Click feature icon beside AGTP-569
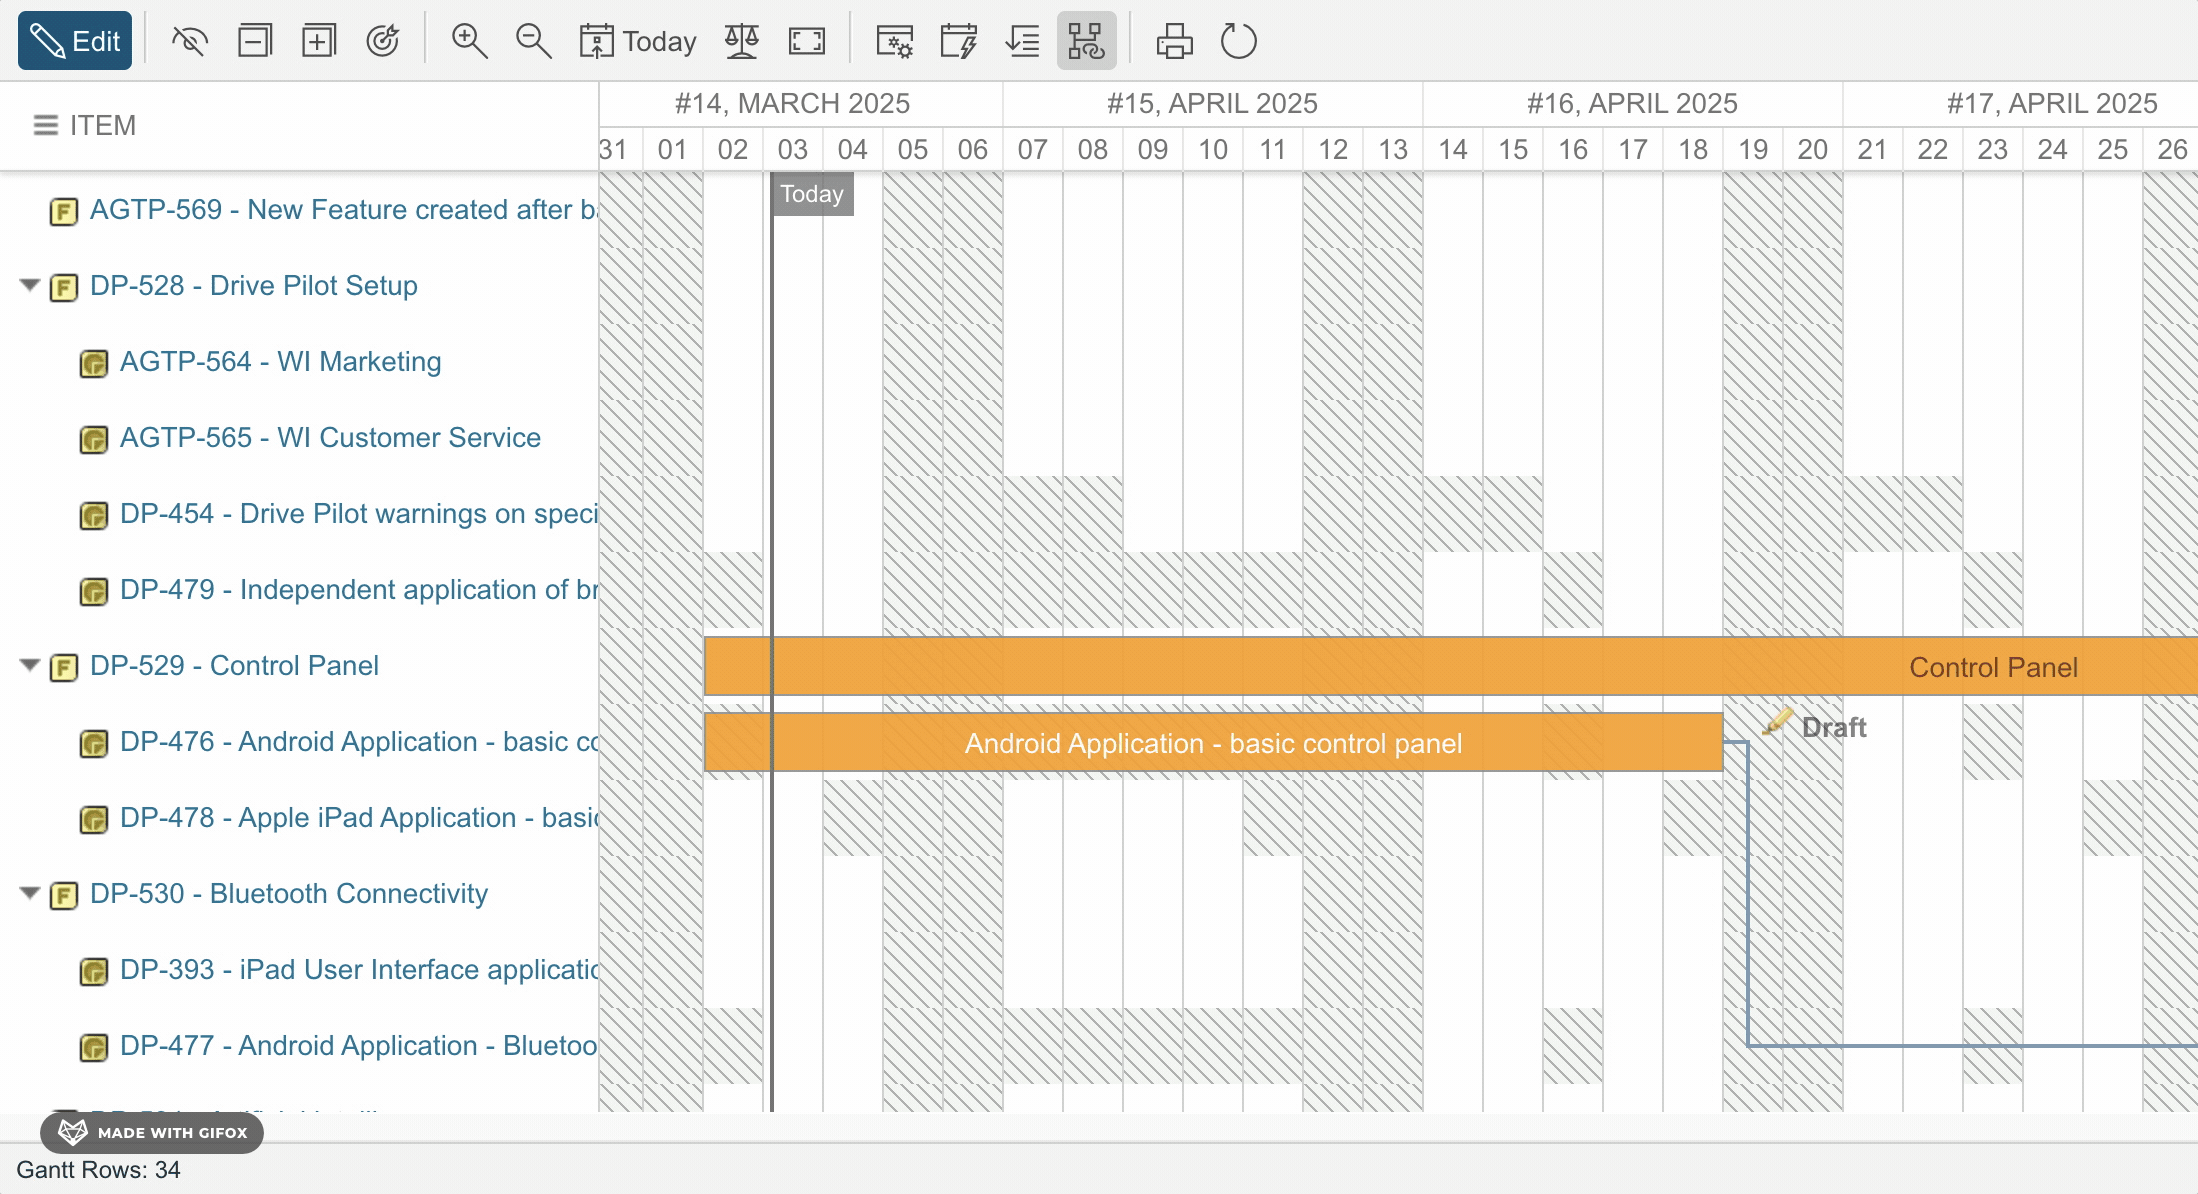Screen dimensions: 2198x1194 [x=64, y=211]
